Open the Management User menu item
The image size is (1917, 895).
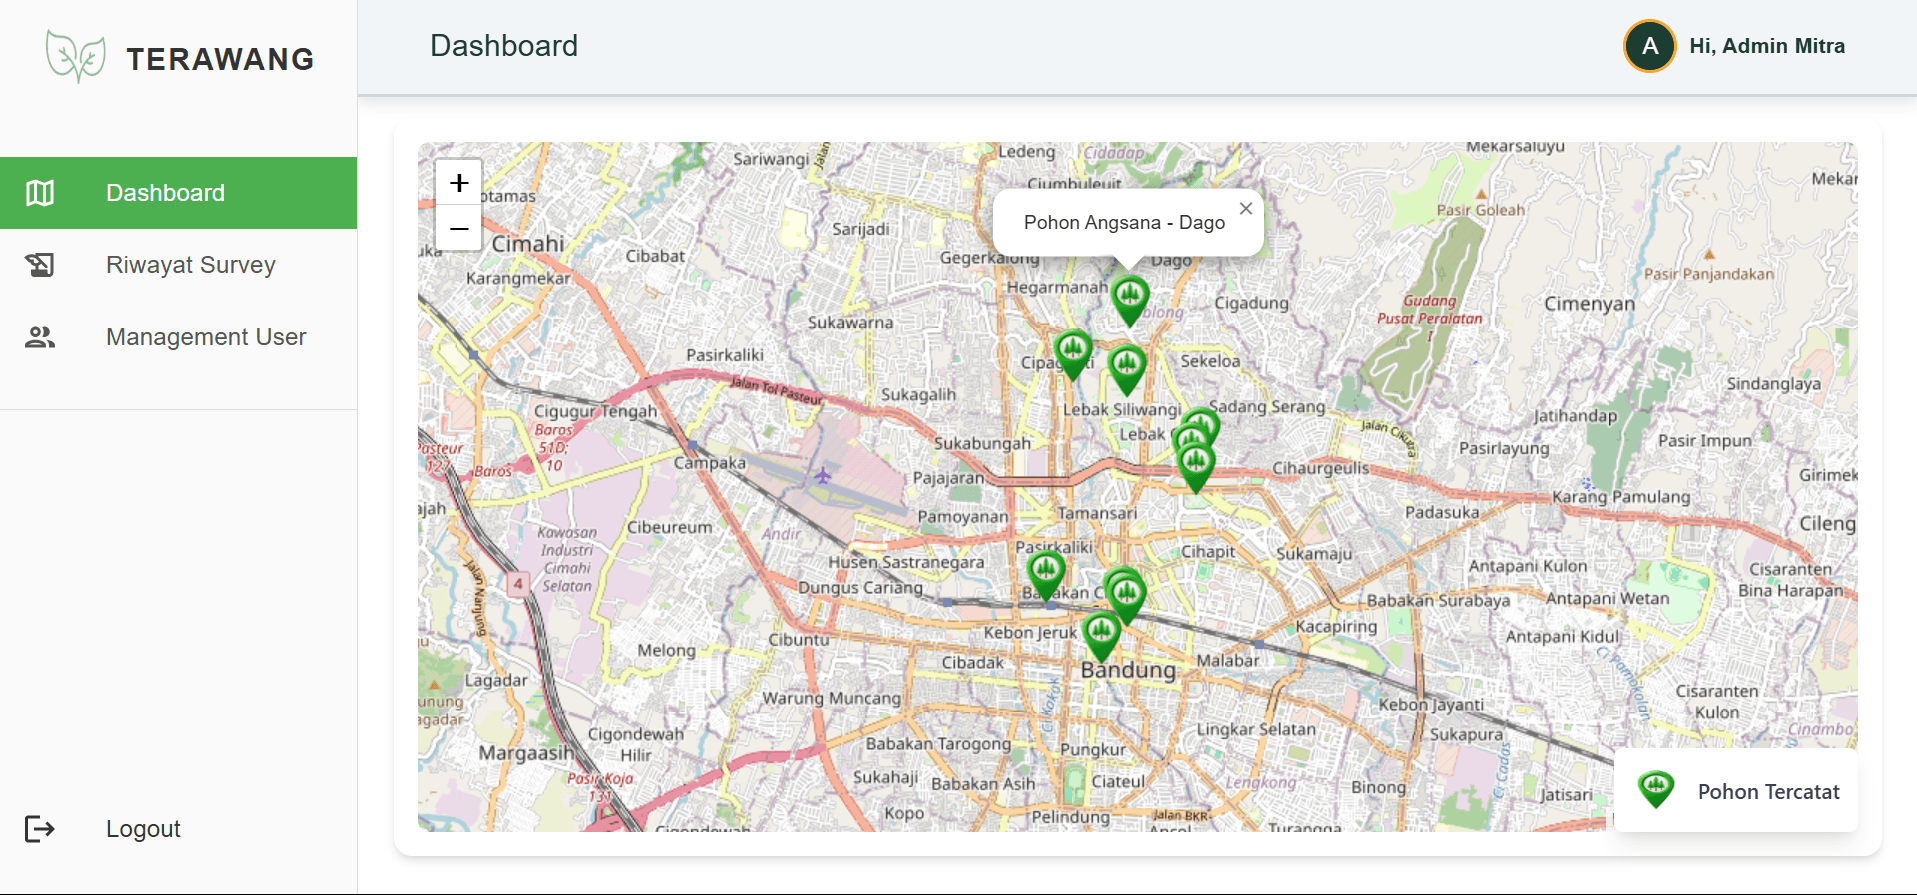206,337
